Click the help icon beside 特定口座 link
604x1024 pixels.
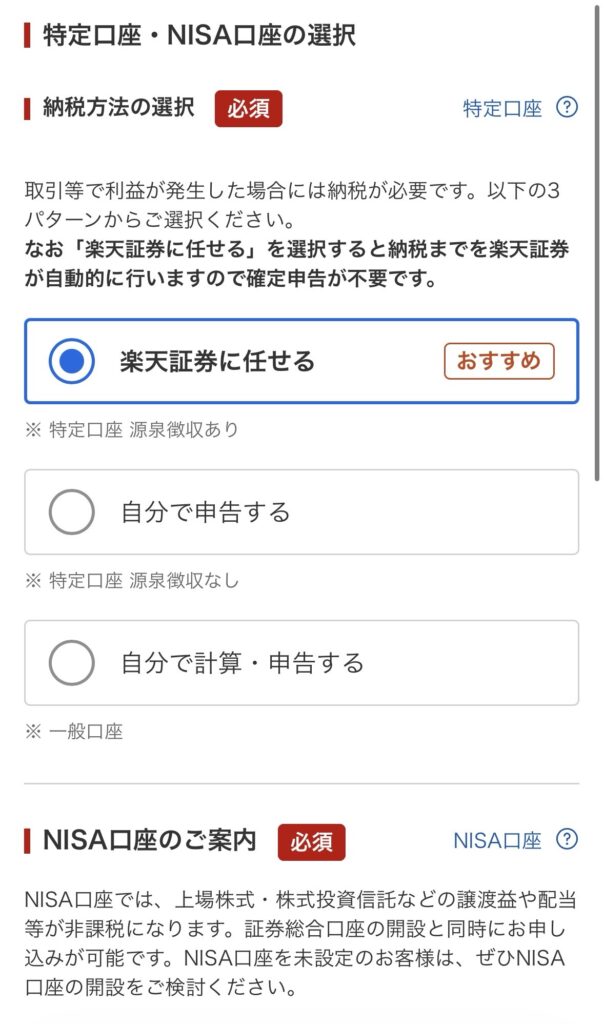(567, 108)
